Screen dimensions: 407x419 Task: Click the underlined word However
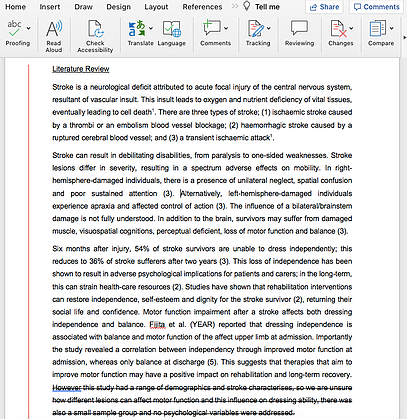(67, 387)
